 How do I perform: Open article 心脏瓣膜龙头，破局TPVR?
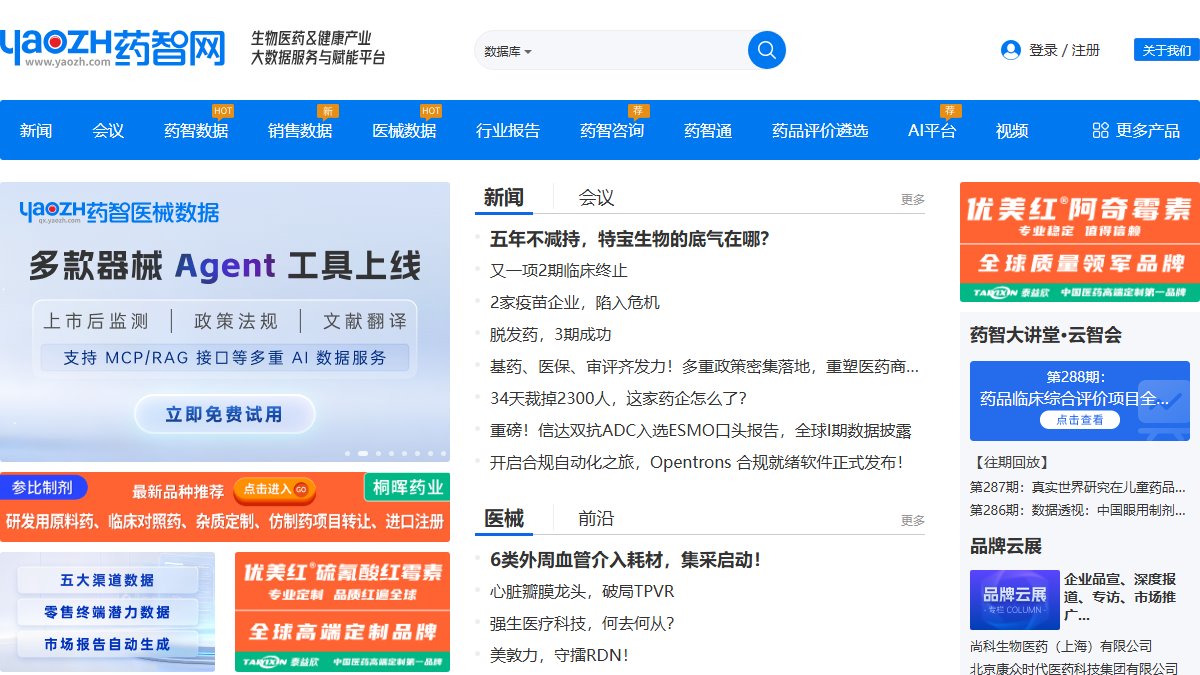[x=582, y=591]
